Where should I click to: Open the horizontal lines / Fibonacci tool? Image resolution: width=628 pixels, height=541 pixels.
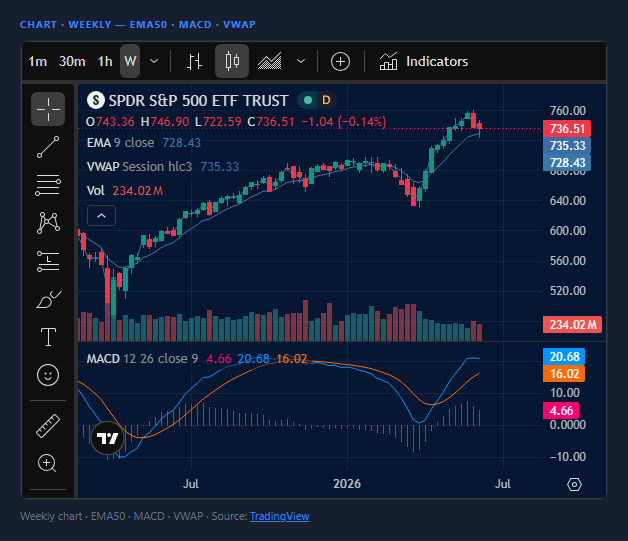click(48, 185)
